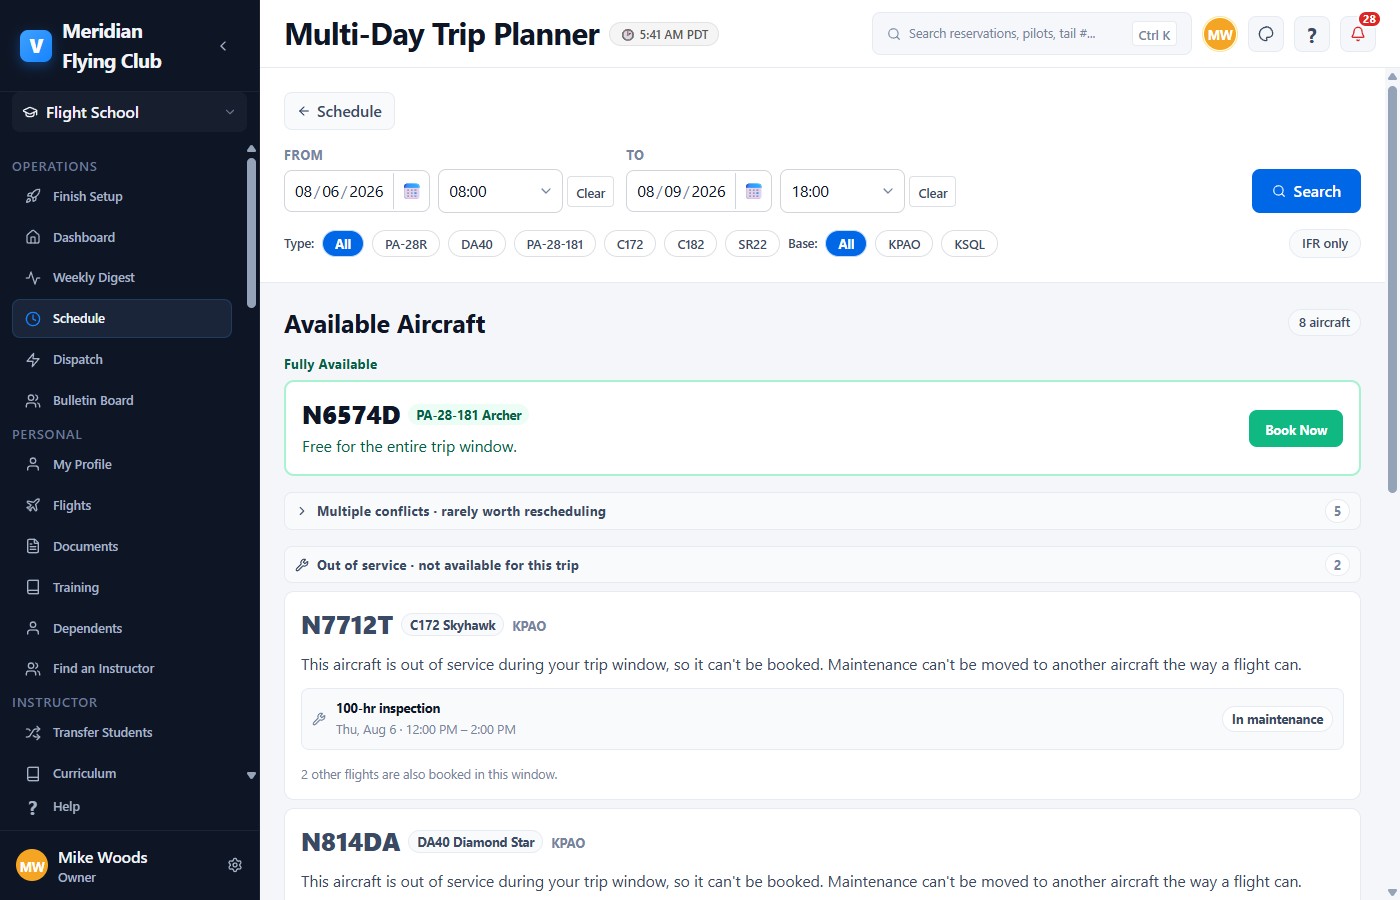The width and height of the screenshot is (1400, 900).
Task: Click the back to Schedule button
Action: 339,111
